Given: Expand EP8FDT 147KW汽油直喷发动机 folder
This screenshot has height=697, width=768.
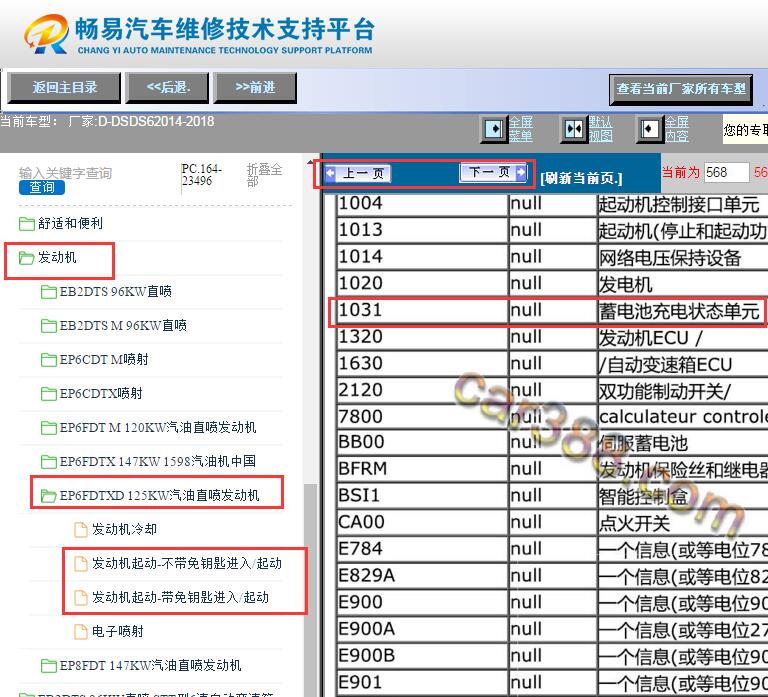Looking at the screenshot, I should [150, 665].
